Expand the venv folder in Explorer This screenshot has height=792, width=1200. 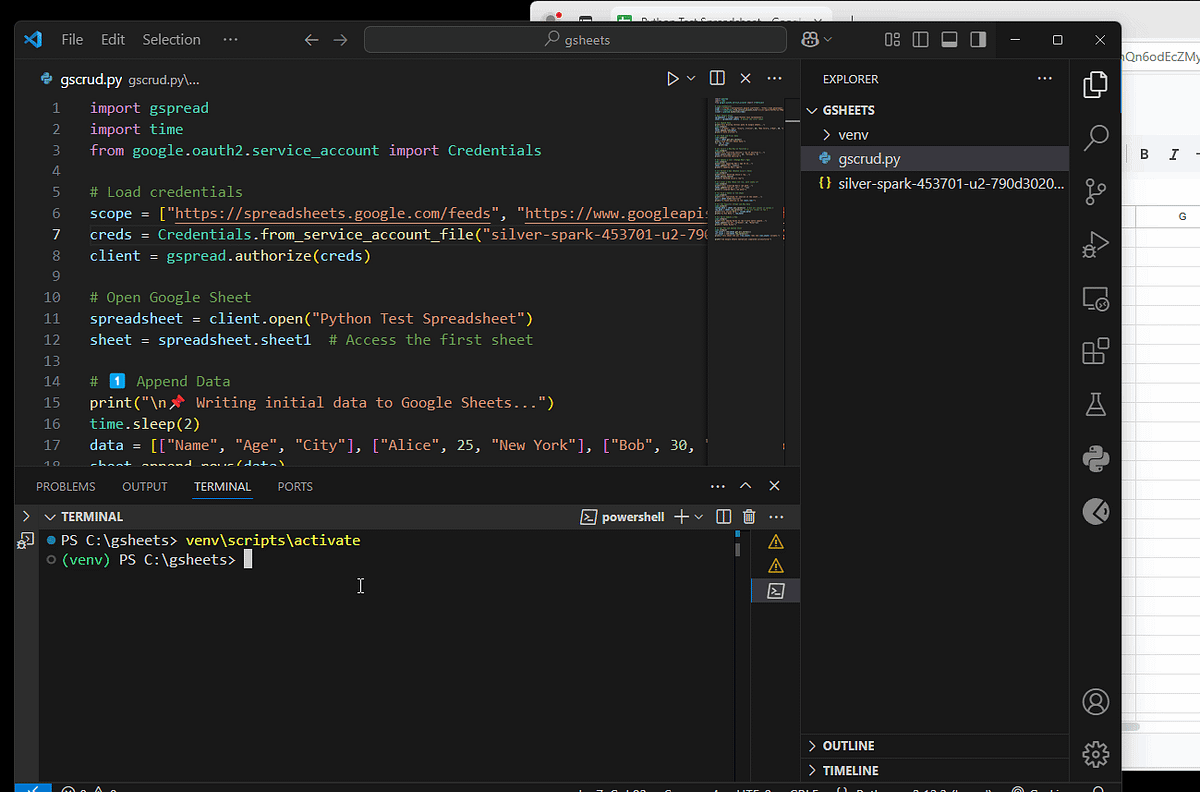(855, 134)
